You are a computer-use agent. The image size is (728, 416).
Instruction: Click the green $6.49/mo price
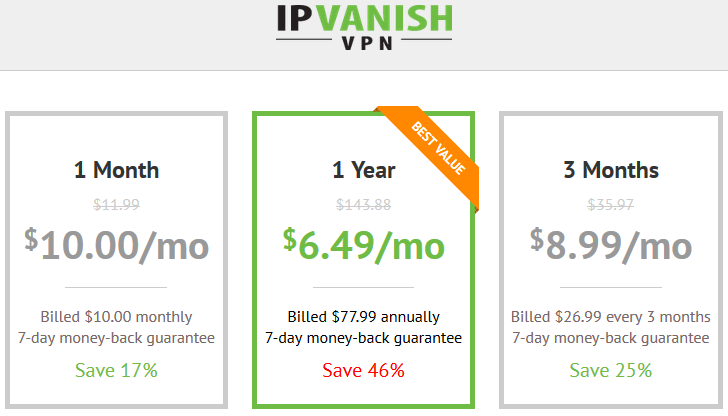pyautogui.click(x=364, y=246)
